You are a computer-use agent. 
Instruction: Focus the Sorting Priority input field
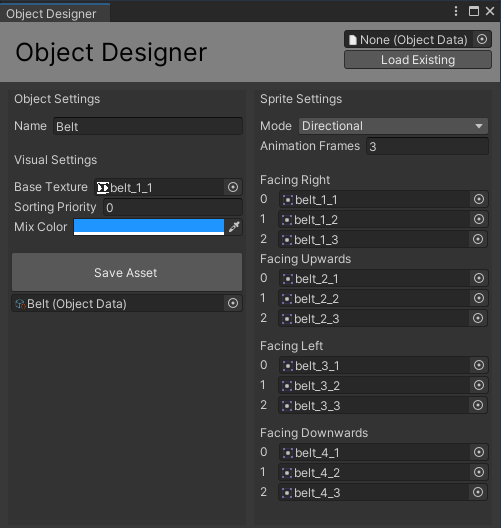[172, 207]
